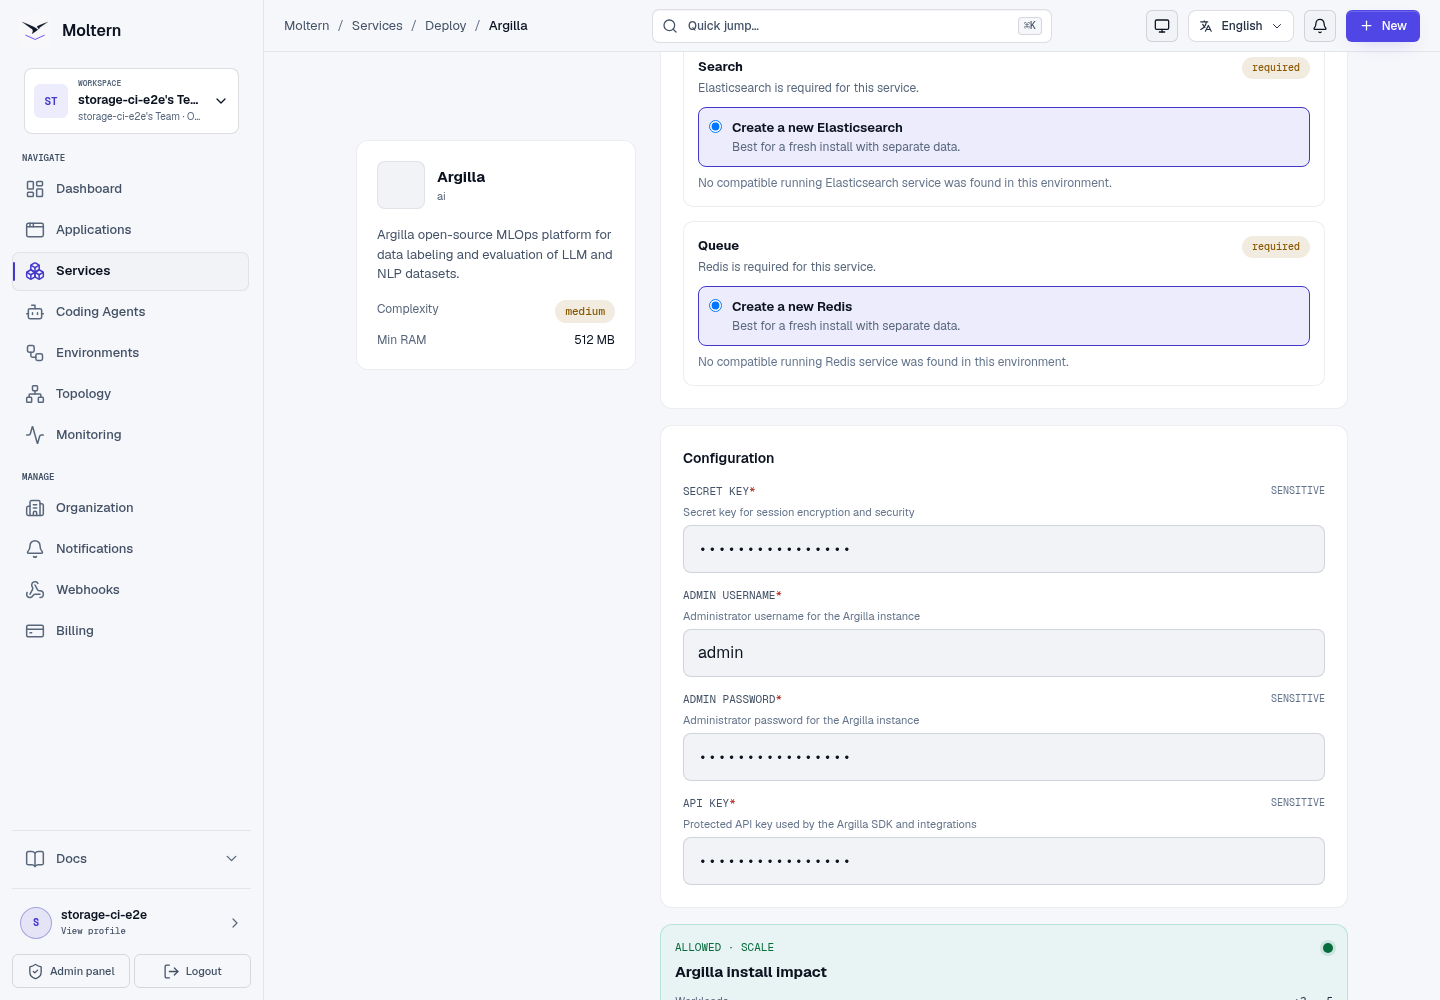1440x1000 pixels.
Task: Open Topology page
Action: click(x=130, y=394)
